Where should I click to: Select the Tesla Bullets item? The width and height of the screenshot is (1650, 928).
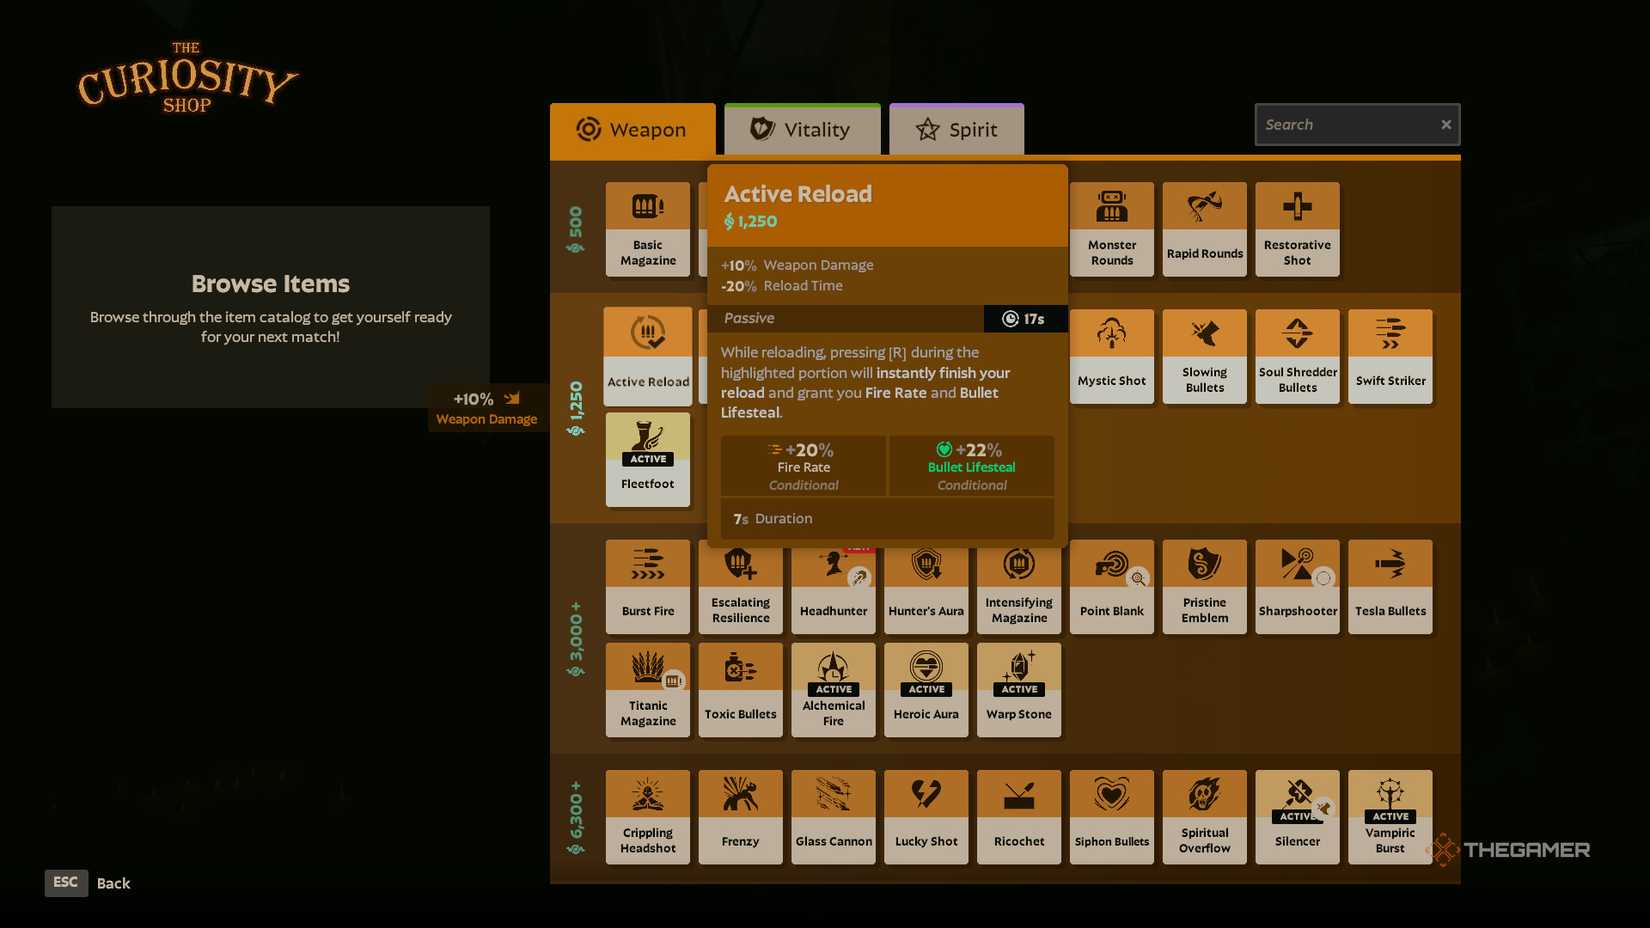(x=1390, y=587)
